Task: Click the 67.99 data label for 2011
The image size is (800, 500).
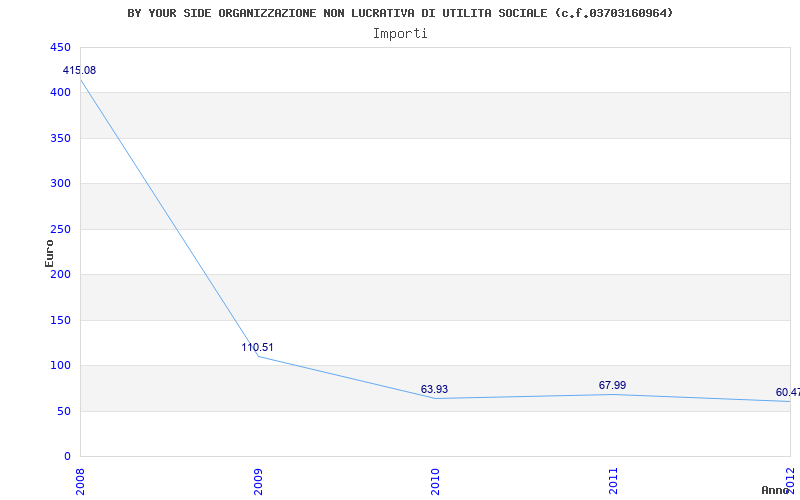Action: click(612, 385)
